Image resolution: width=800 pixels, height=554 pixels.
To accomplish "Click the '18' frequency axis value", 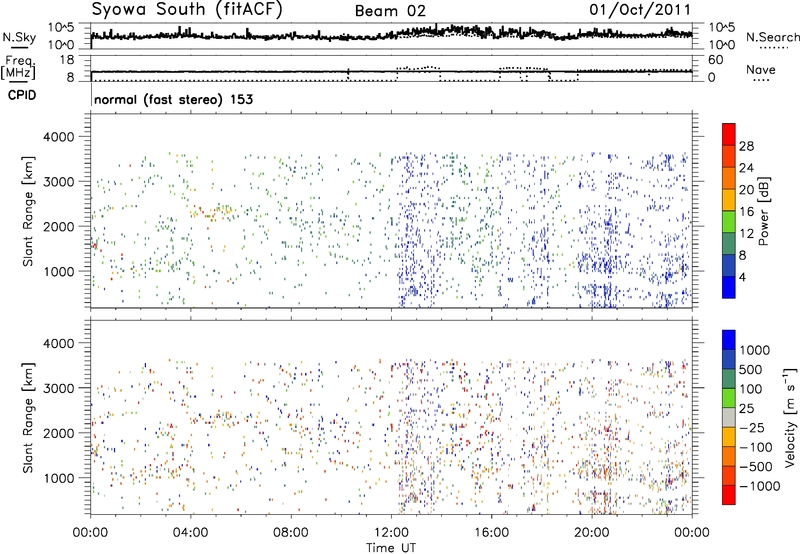I will pyautogui.click(x=66, y=60).
